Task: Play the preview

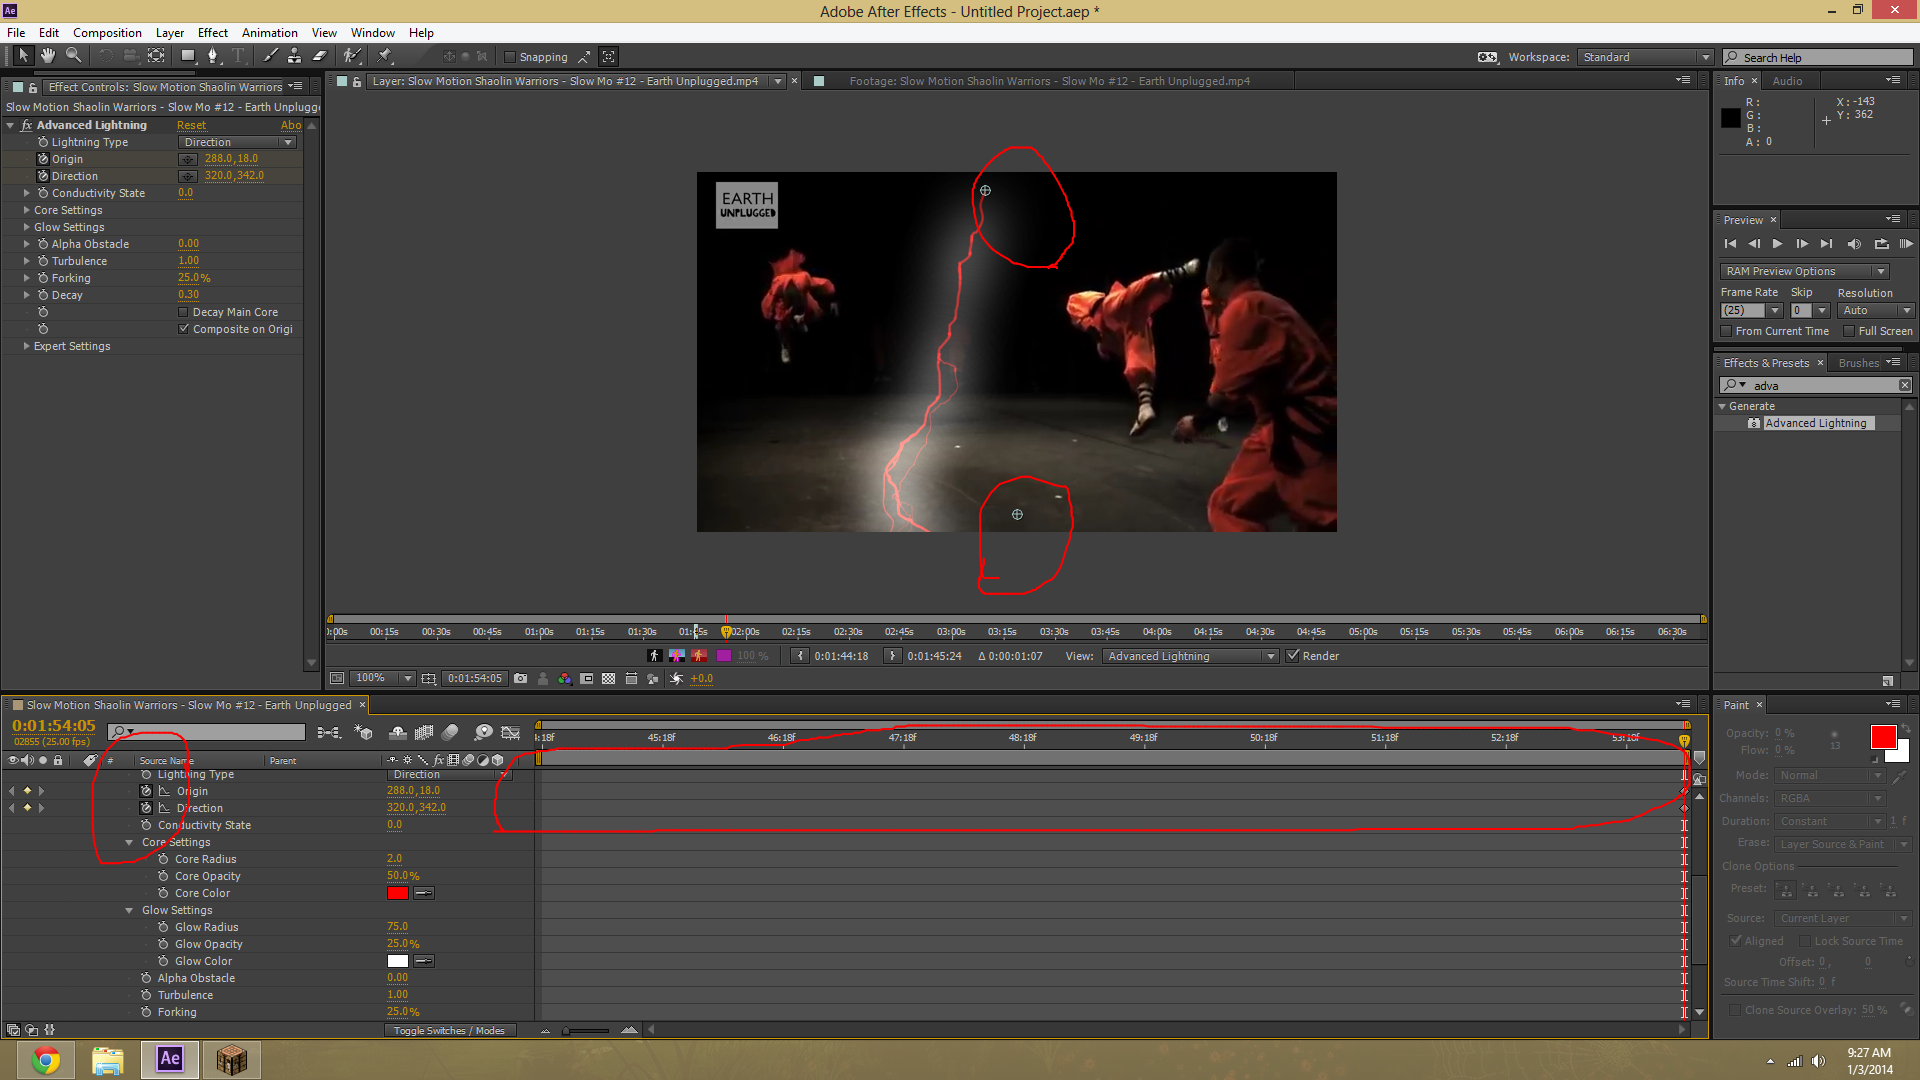Action: (1777, 244)
